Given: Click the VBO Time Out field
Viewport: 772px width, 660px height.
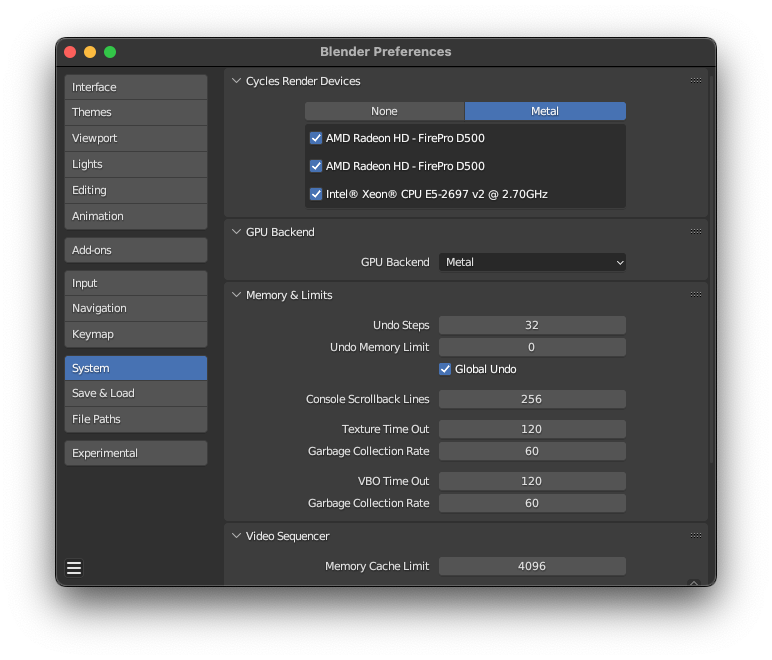Looking at the screenshot, I should click(532, 481).
